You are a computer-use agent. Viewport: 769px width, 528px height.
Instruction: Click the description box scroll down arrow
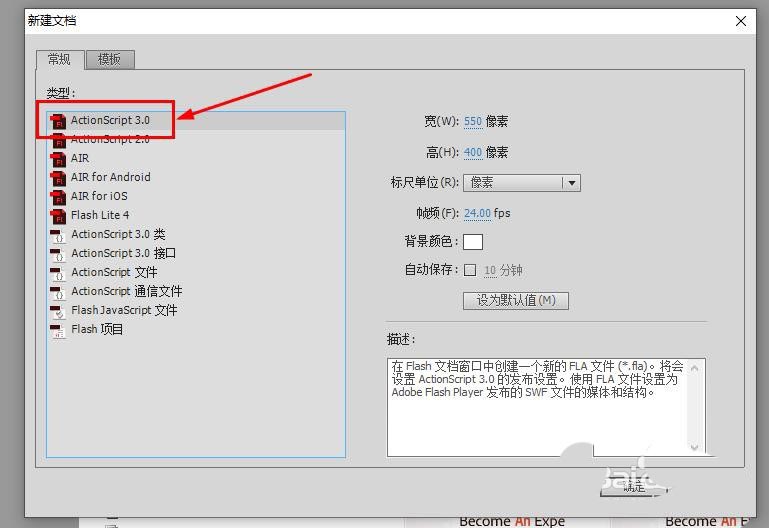694,447
